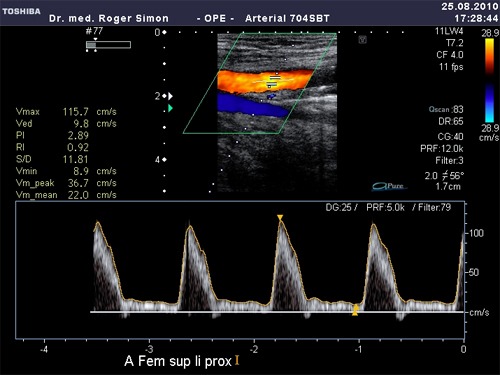Select the RI 0.92 value

coord(78,147)
